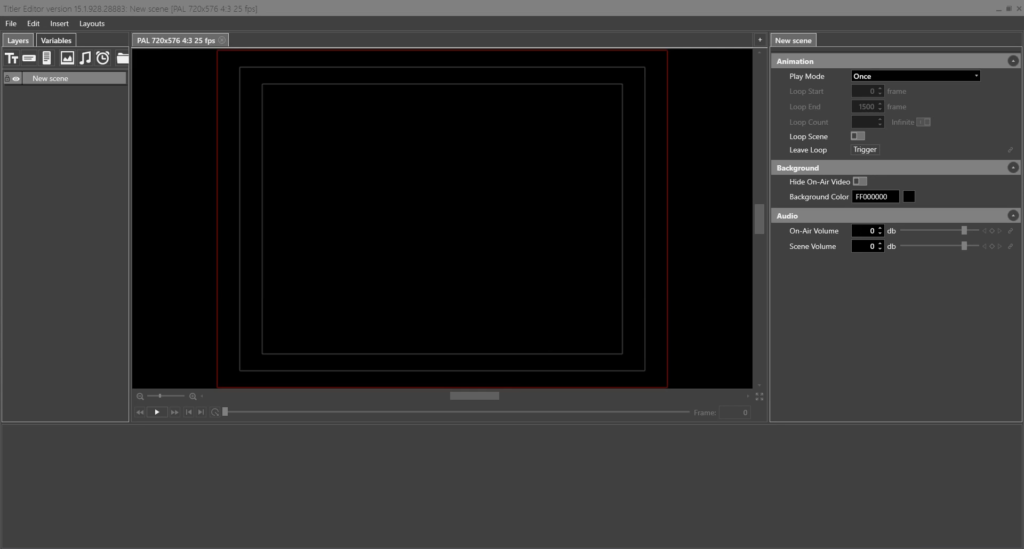
Task: Insert a roll layer with the scroll icon
Action: [47, 59]
